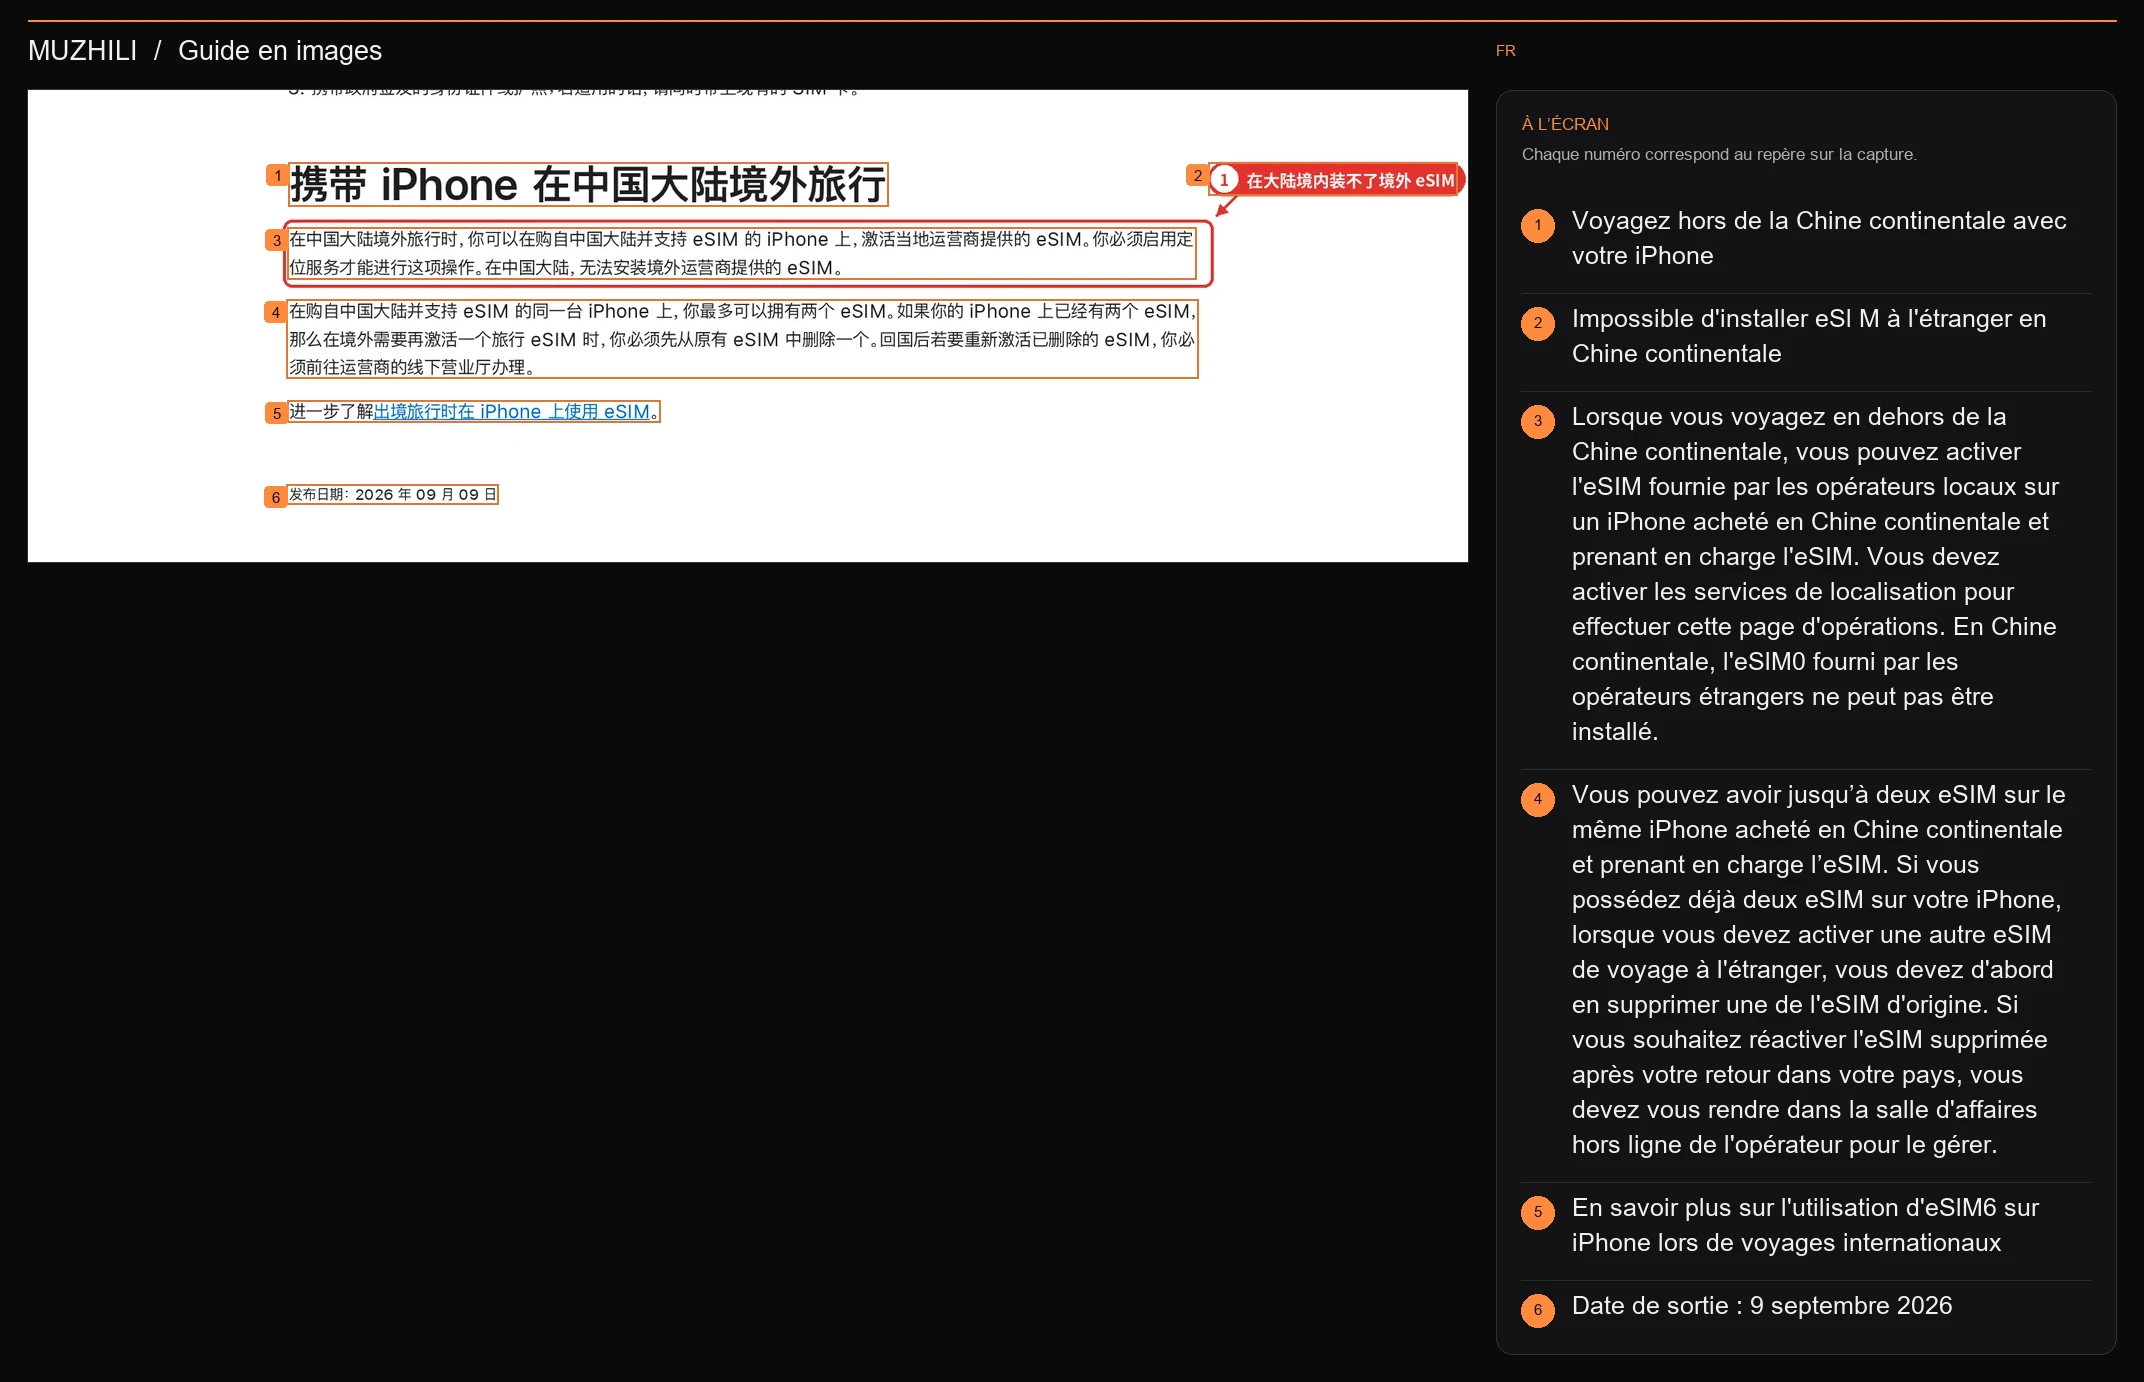Click the À L'ÉCRAN panel heading

coord(1565,124)
